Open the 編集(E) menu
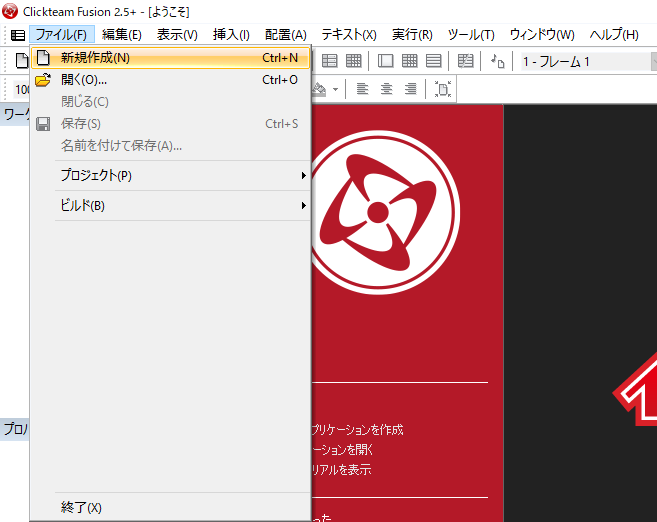657x522 pixels. tap(122, 34)
